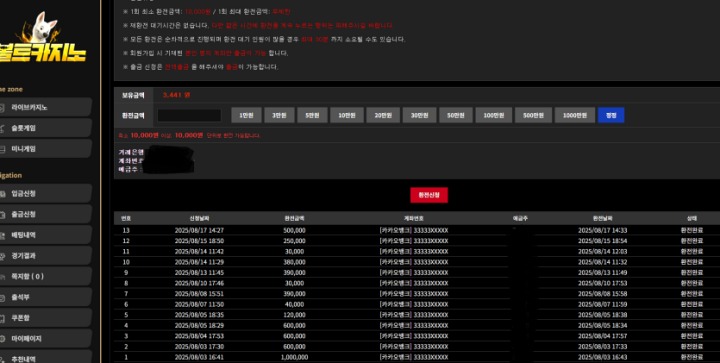Click request date 2025/08/17 14:27
This screenshot has width=720, height=363.
pos(199,230)
